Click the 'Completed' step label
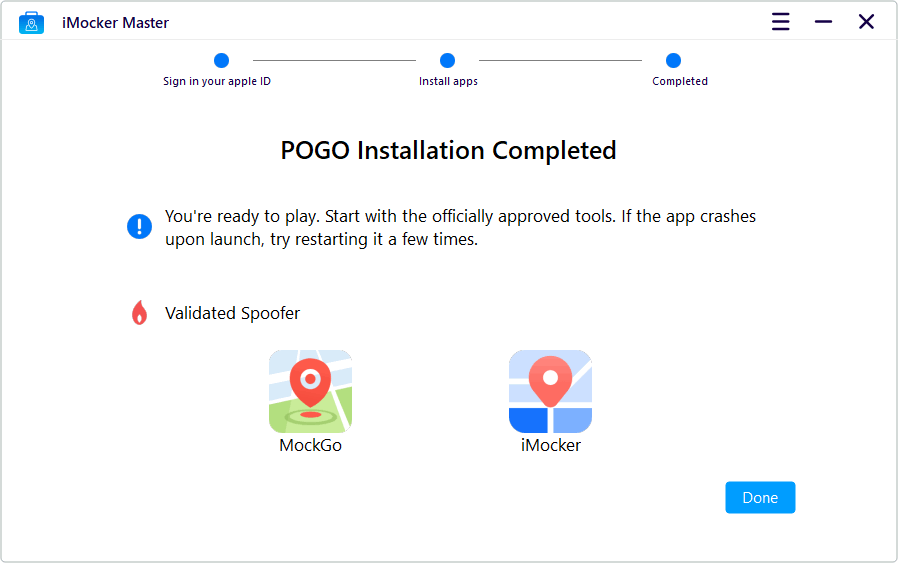Screen dimensions: 898x563 tap(680, 81)
